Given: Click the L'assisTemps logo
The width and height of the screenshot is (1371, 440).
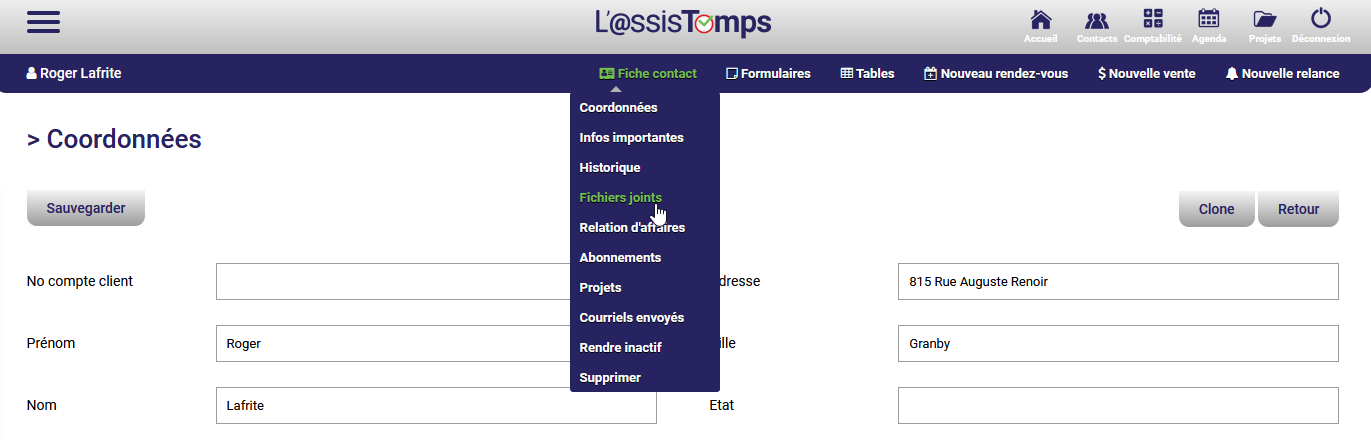Looking at the screenshot, I should (683, 23).
